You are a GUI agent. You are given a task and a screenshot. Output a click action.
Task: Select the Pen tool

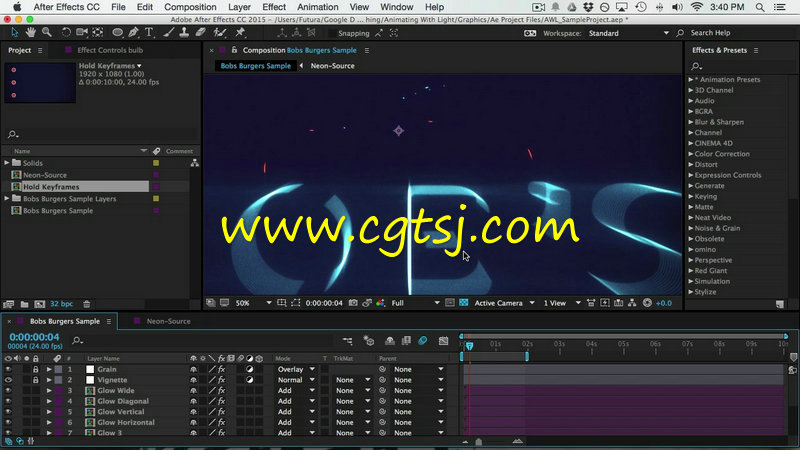point(134,33)
